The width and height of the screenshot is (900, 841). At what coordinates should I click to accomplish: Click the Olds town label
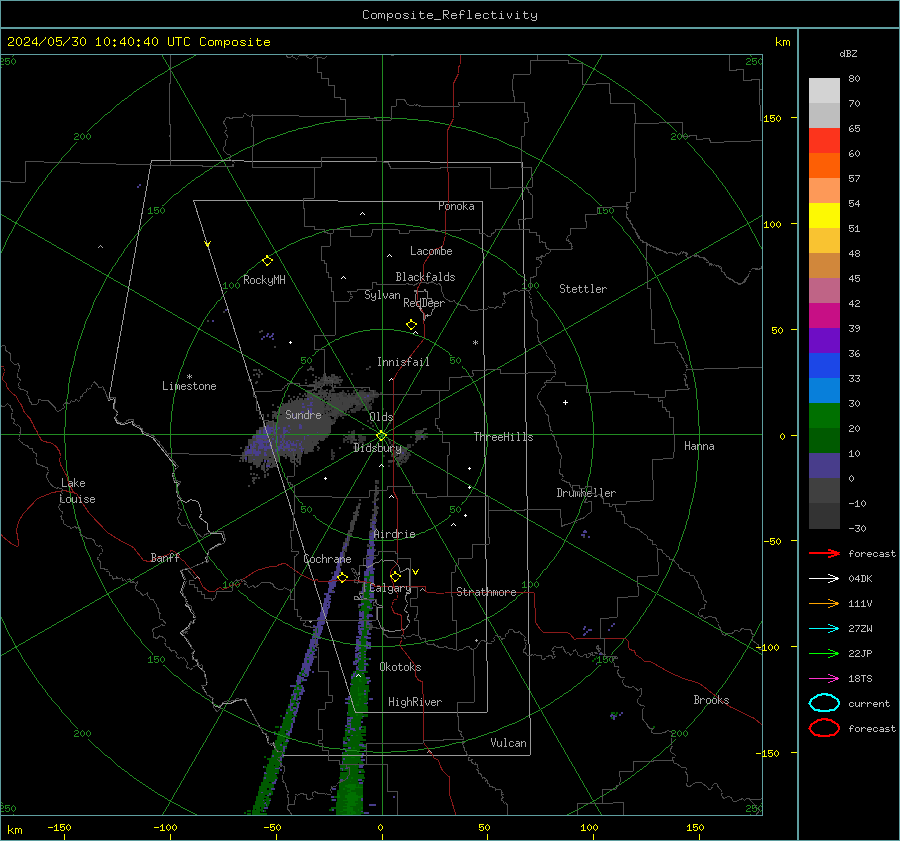(x=381, y=417)
